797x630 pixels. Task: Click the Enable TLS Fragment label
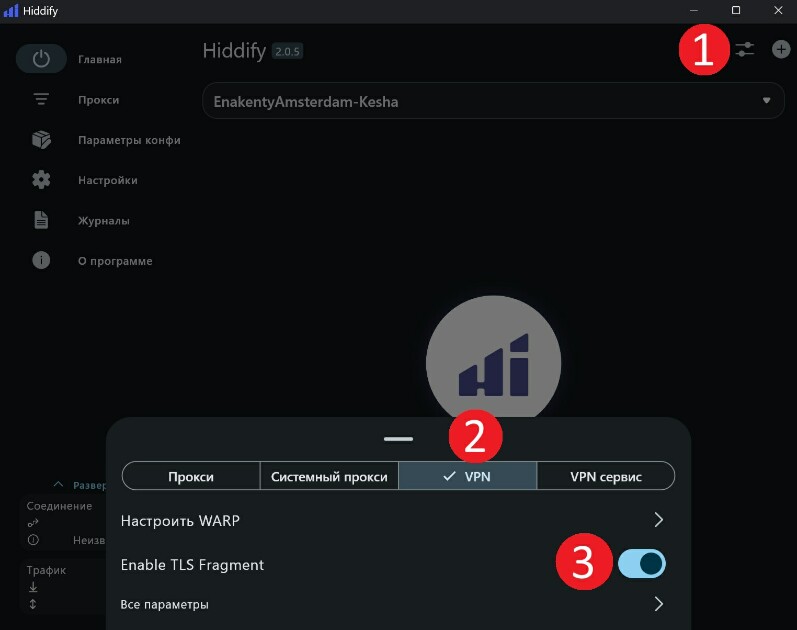click(192, 564)
